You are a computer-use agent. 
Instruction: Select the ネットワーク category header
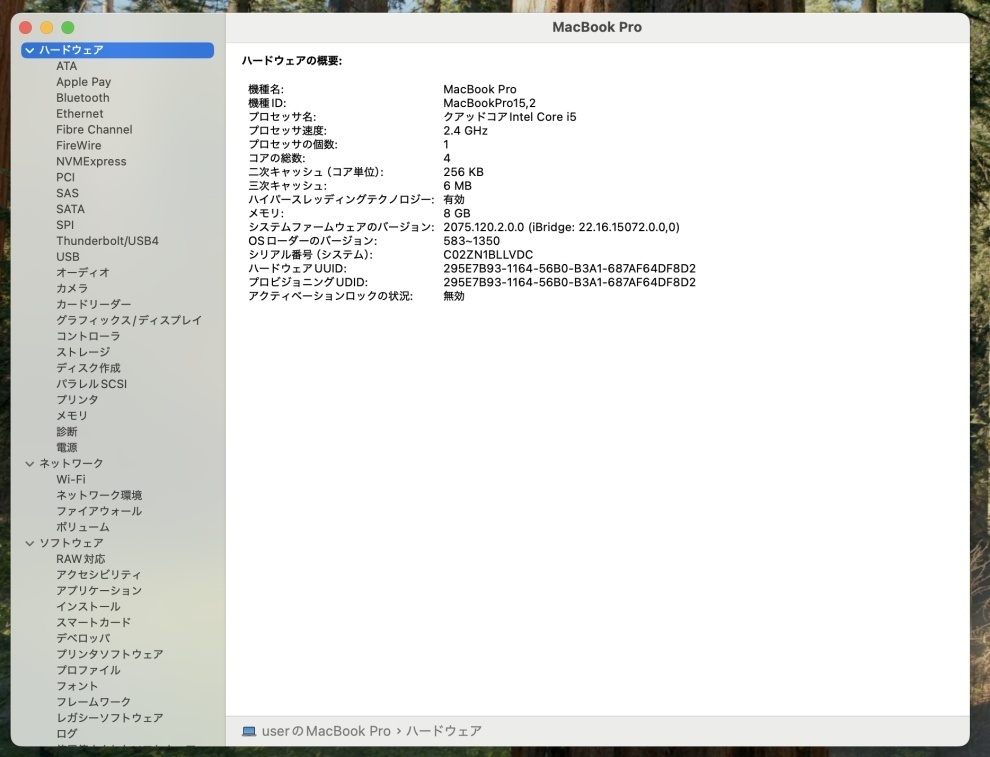pos(71,463)
